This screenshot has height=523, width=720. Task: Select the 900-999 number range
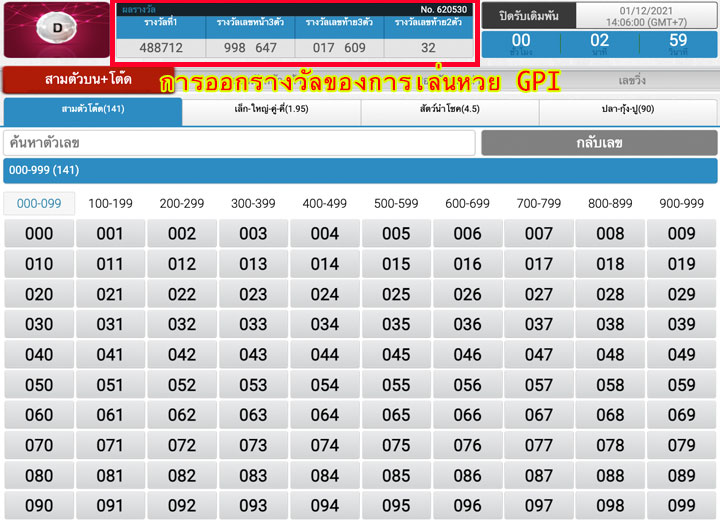pos(681,203)
